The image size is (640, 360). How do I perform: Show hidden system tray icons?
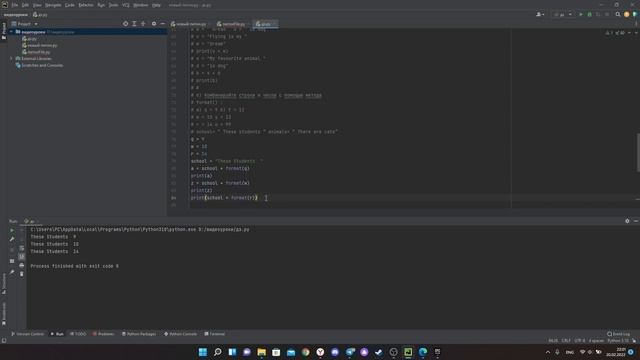pos(548,352)
